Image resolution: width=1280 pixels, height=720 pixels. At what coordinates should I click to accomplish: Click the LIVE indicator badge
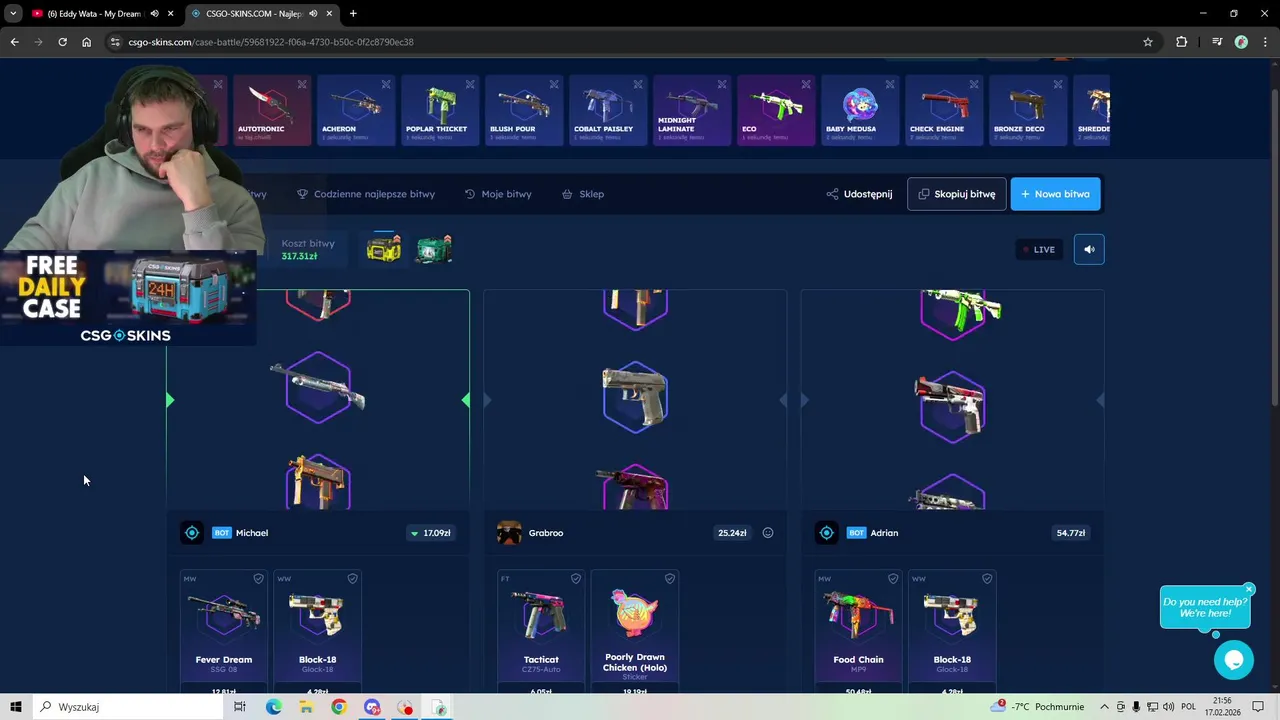pos(1038,249)
